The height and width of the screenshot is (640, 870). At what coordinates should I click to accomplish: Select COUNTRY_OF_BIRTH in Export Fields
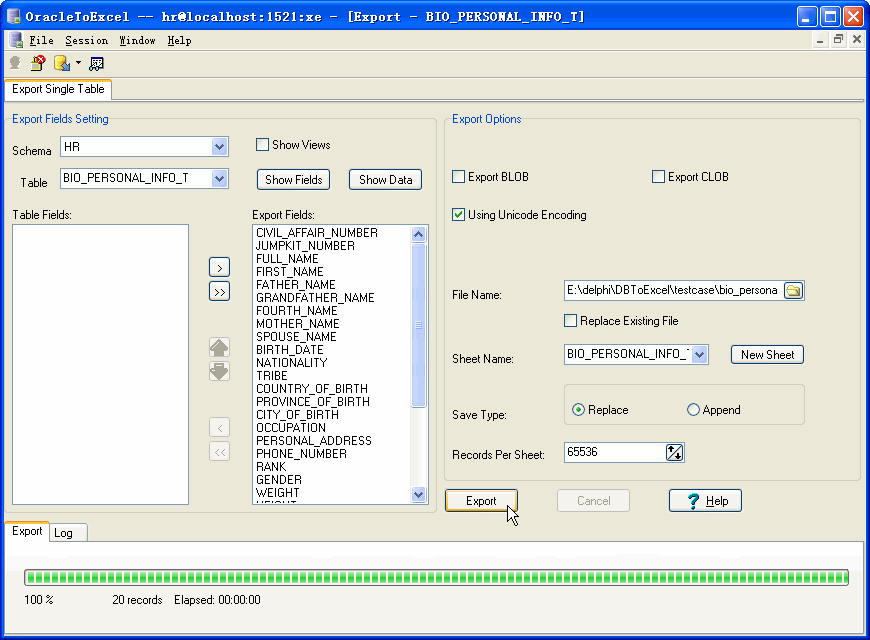[312, 389]
